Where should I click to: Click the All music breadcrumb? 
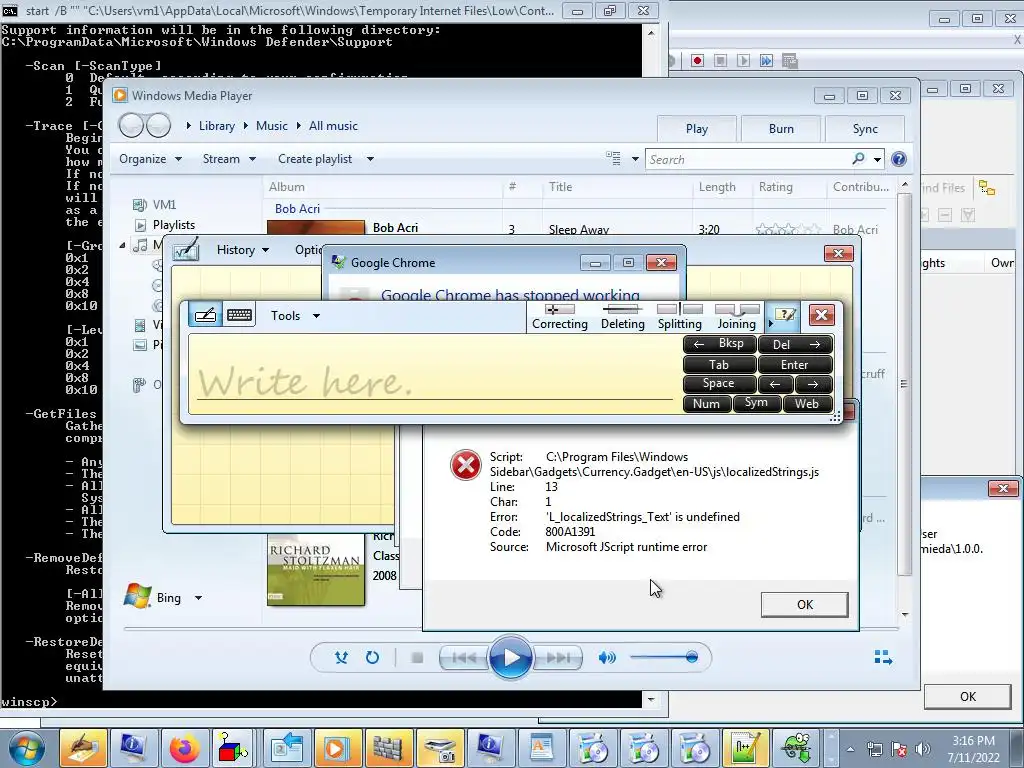pos(333,126)
